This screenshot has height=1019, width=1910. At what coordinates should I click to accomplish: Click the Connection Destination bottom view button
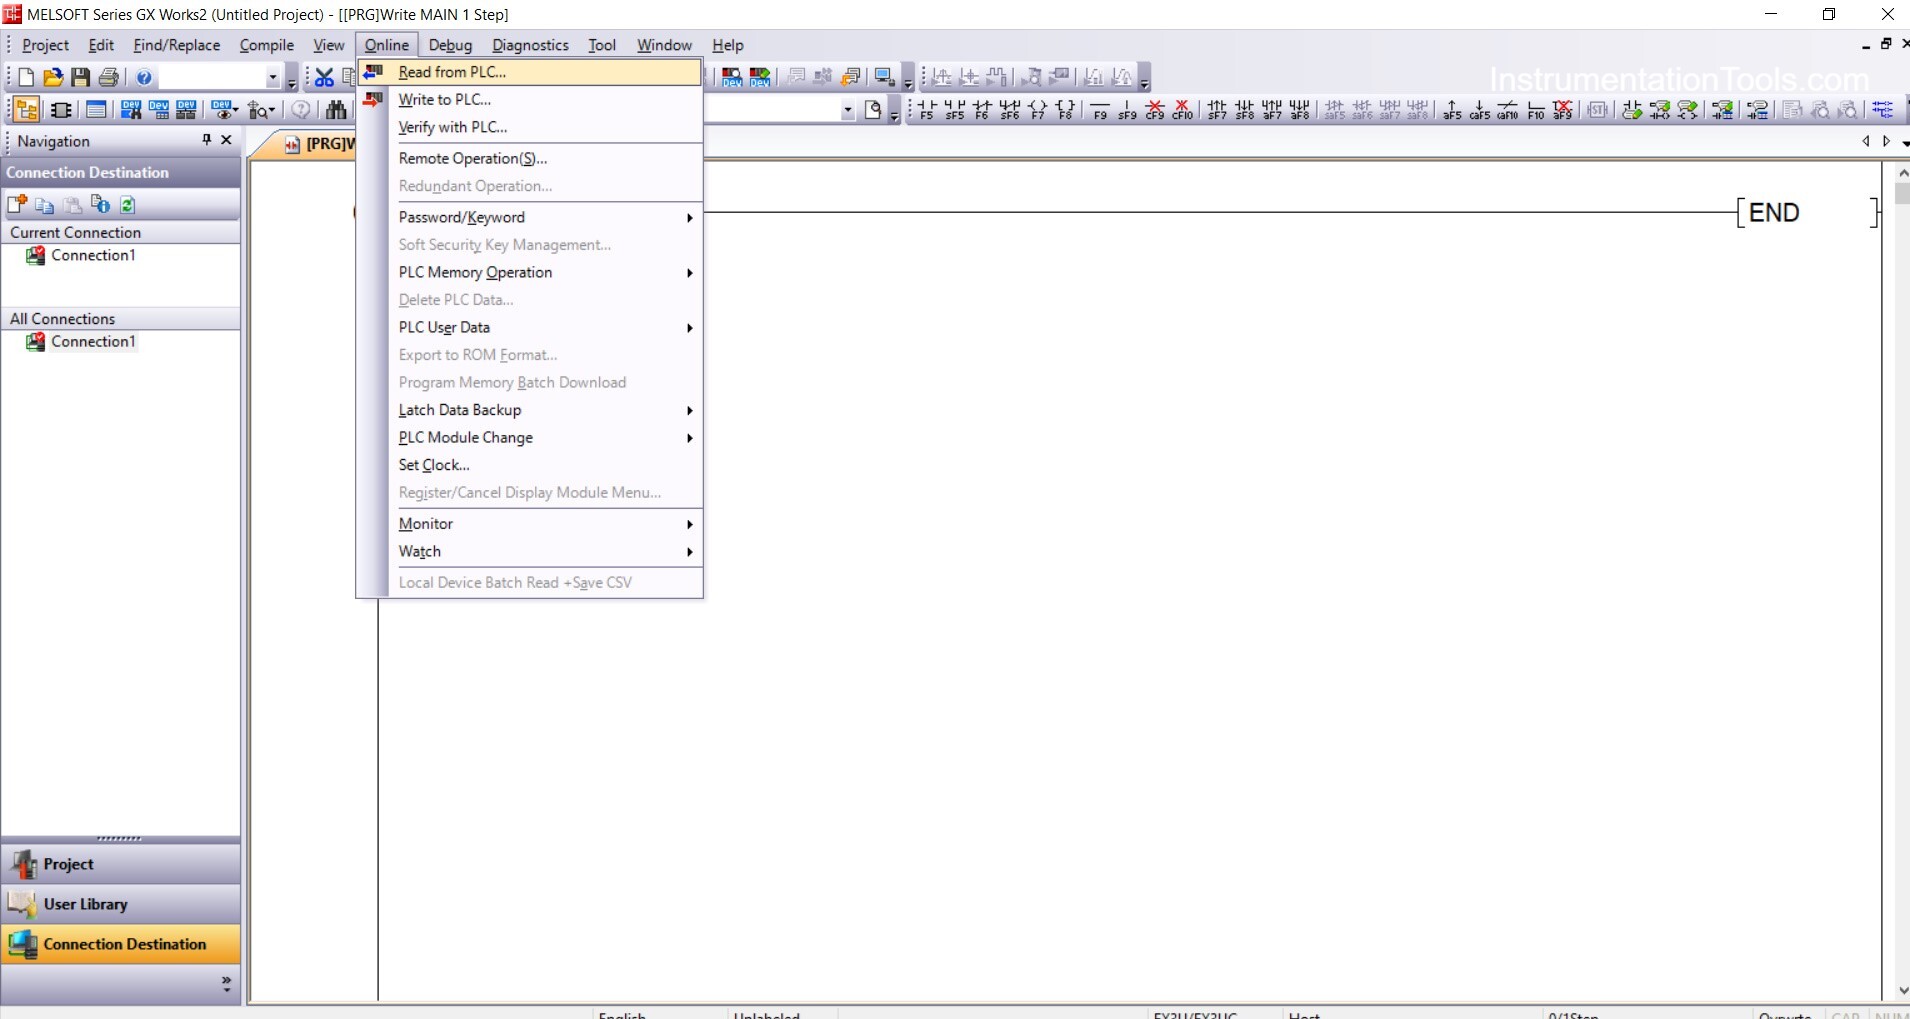tap(121, 944)
